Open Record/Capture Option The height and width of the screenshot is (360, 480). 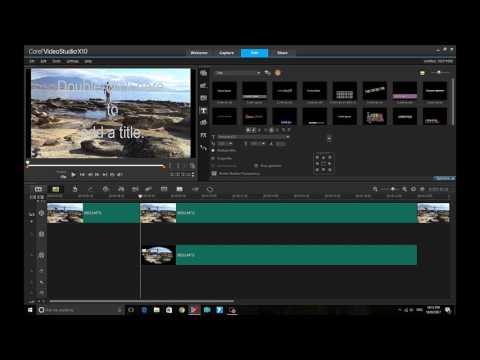click(105, 189)
